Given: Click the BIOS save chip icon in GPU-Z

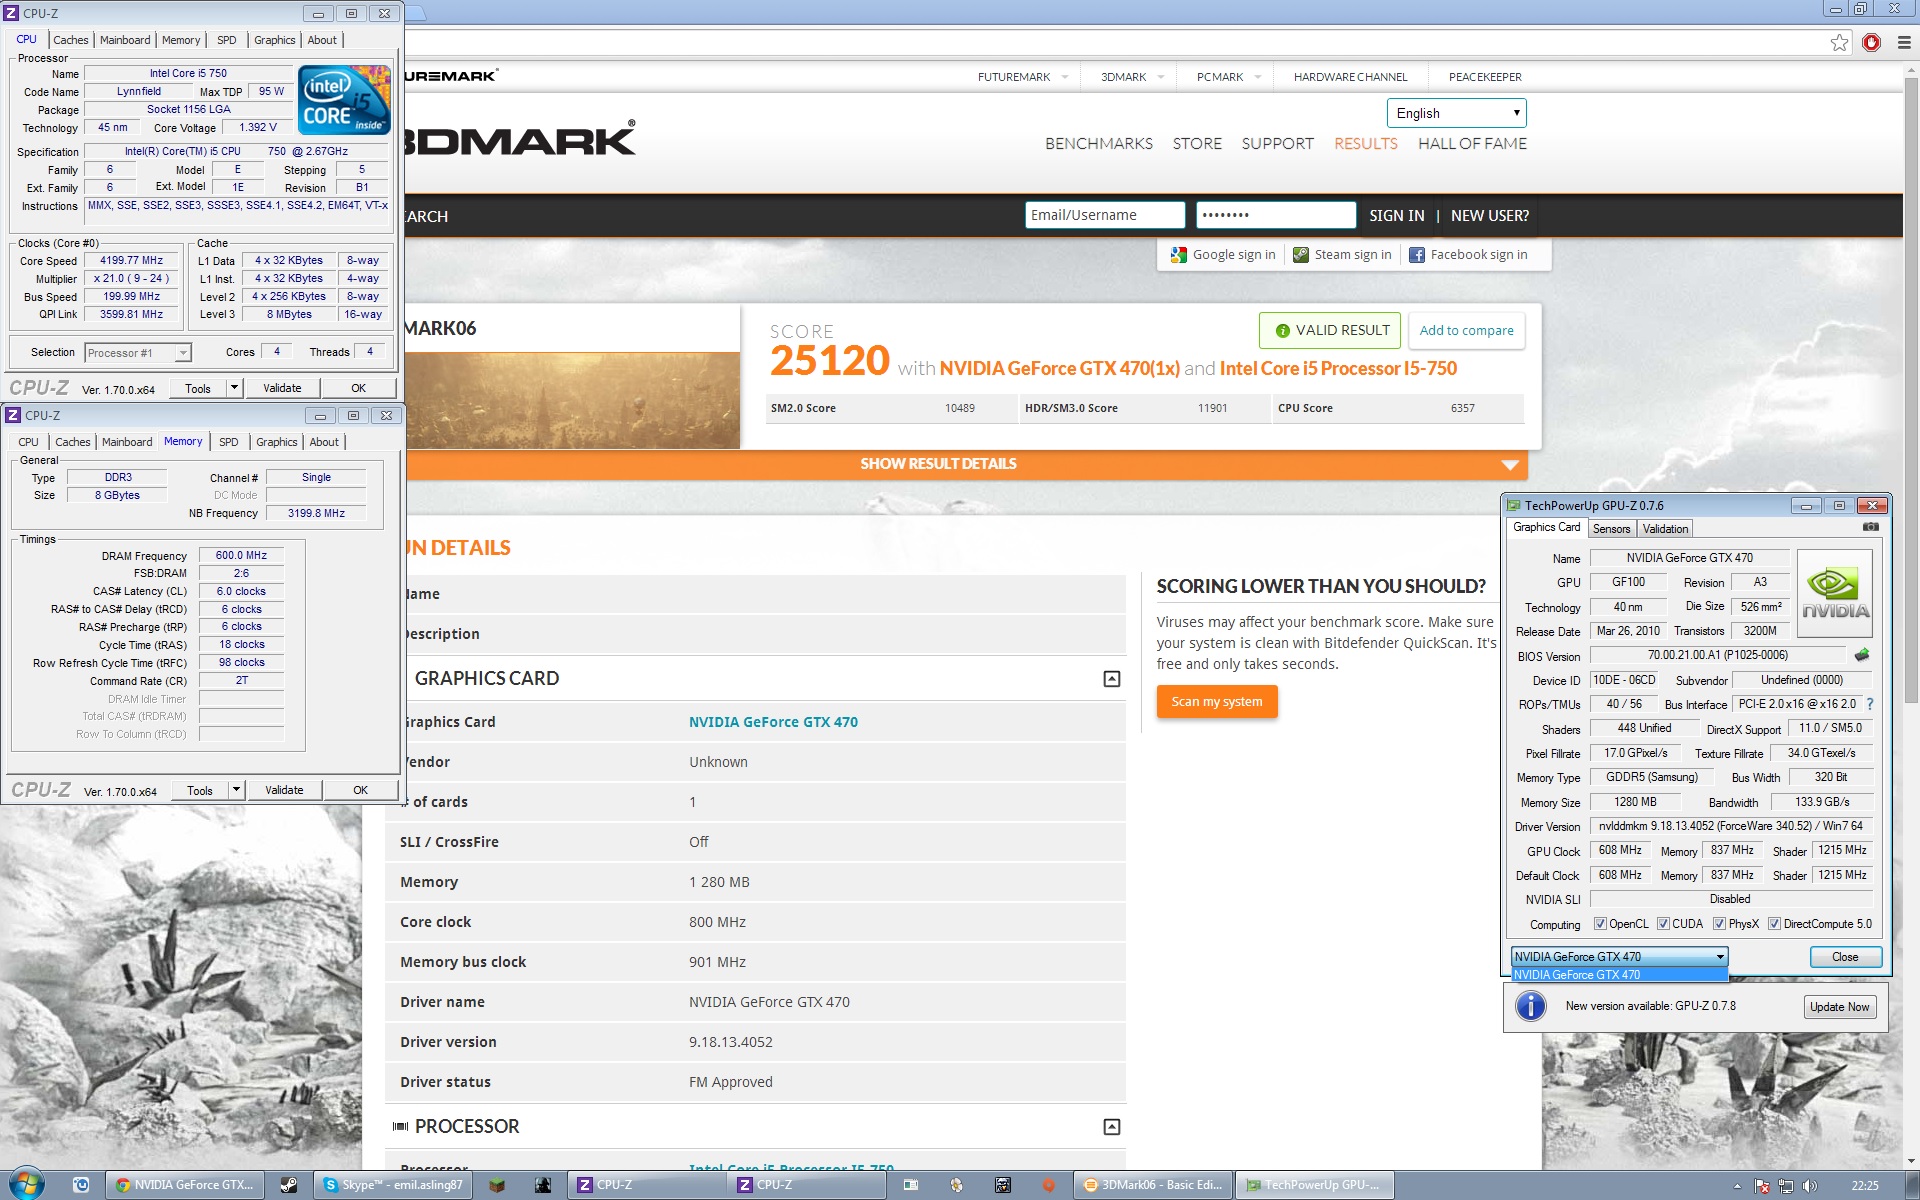Looking at the screenshot, I should [1862, 655].
